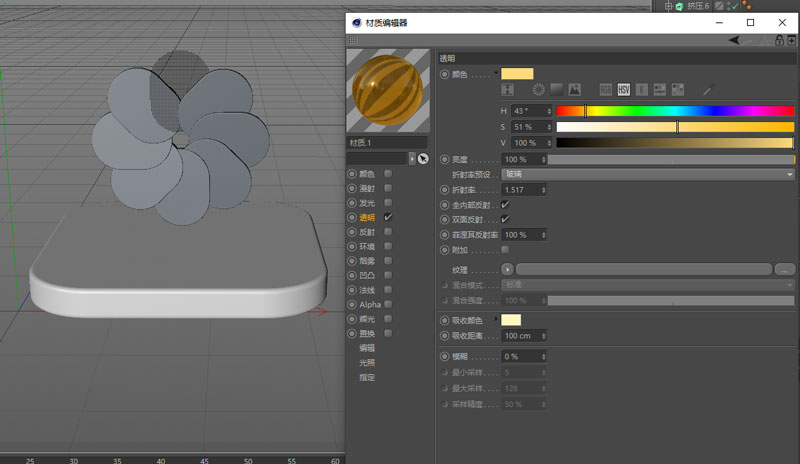Open the 折射率预设 dropdown showing 玻璃
This screenshot has width=800, height=464.
point(648,174)
